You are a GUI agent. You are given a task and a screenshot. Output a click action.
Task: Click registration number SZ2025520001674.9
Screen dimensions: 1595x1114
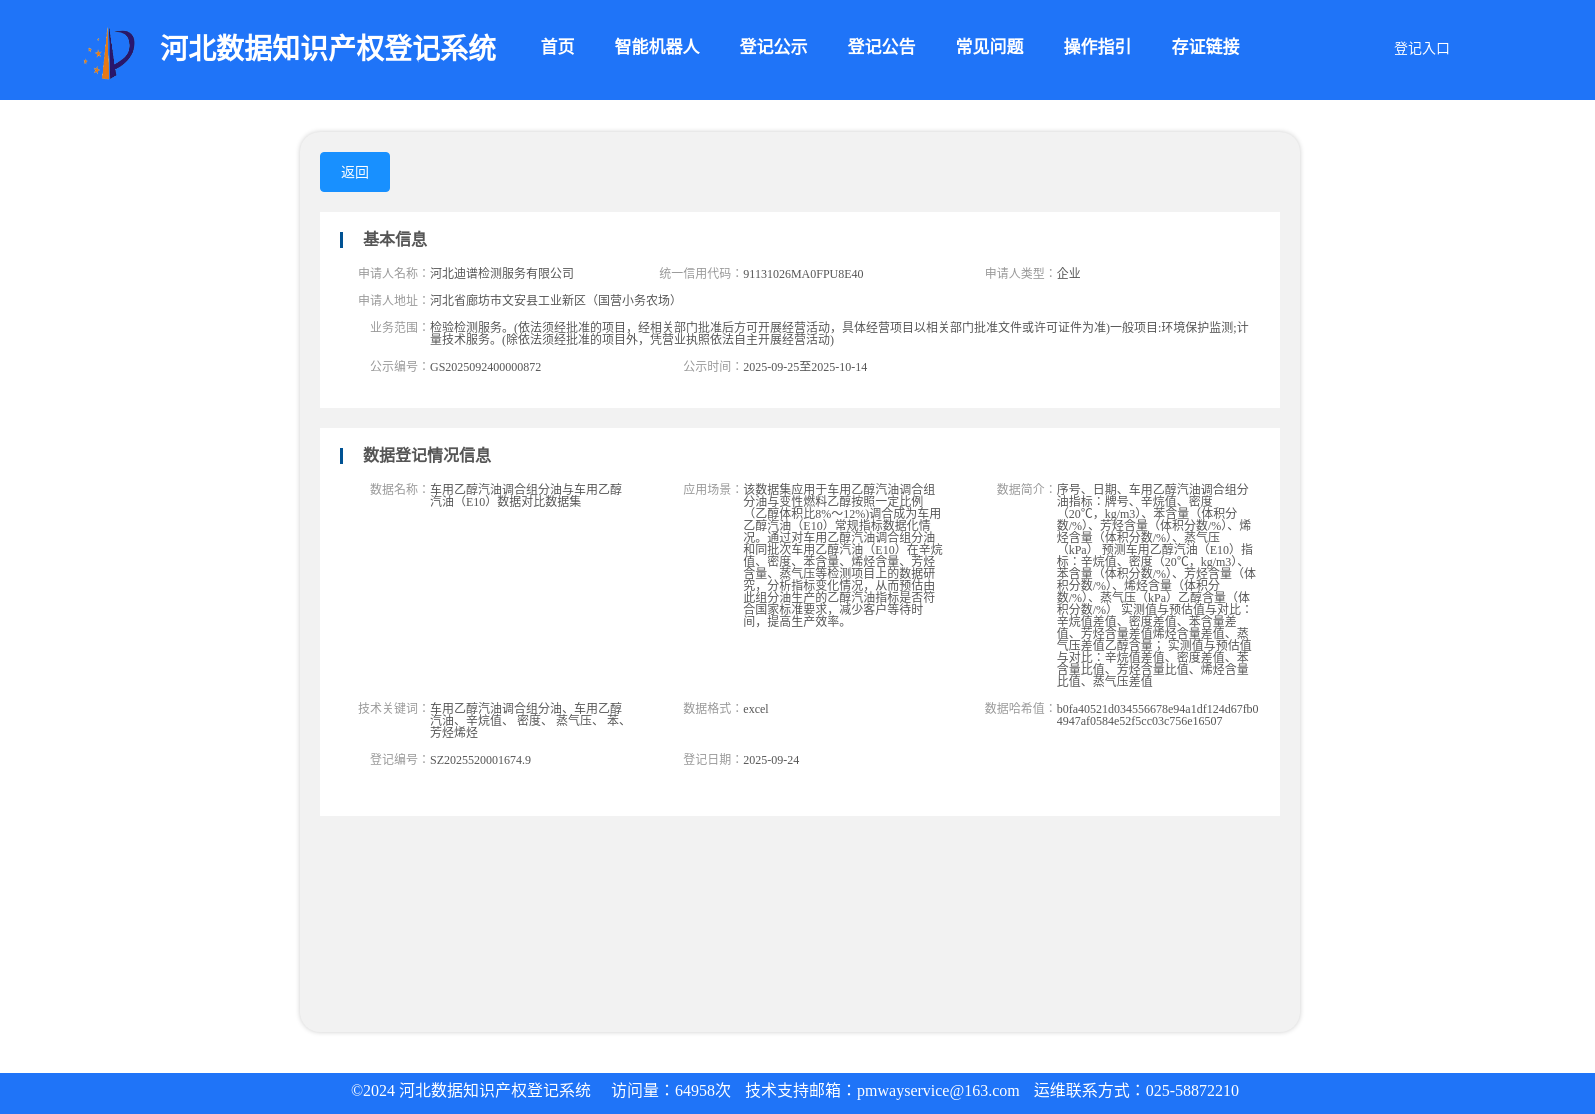(x=480, y=760)
